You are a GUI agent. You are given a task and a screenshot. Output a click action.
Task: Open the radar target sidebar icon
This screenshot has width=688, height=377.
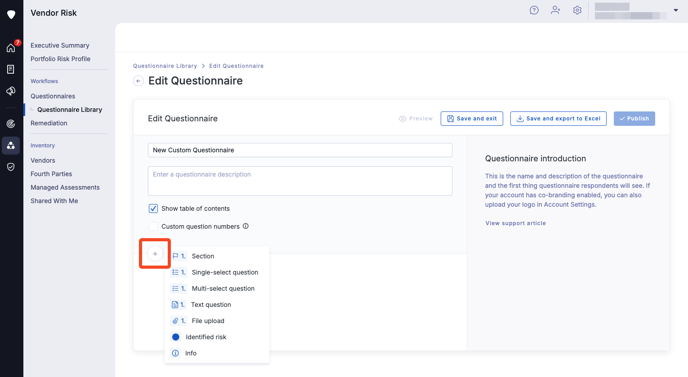11,124
